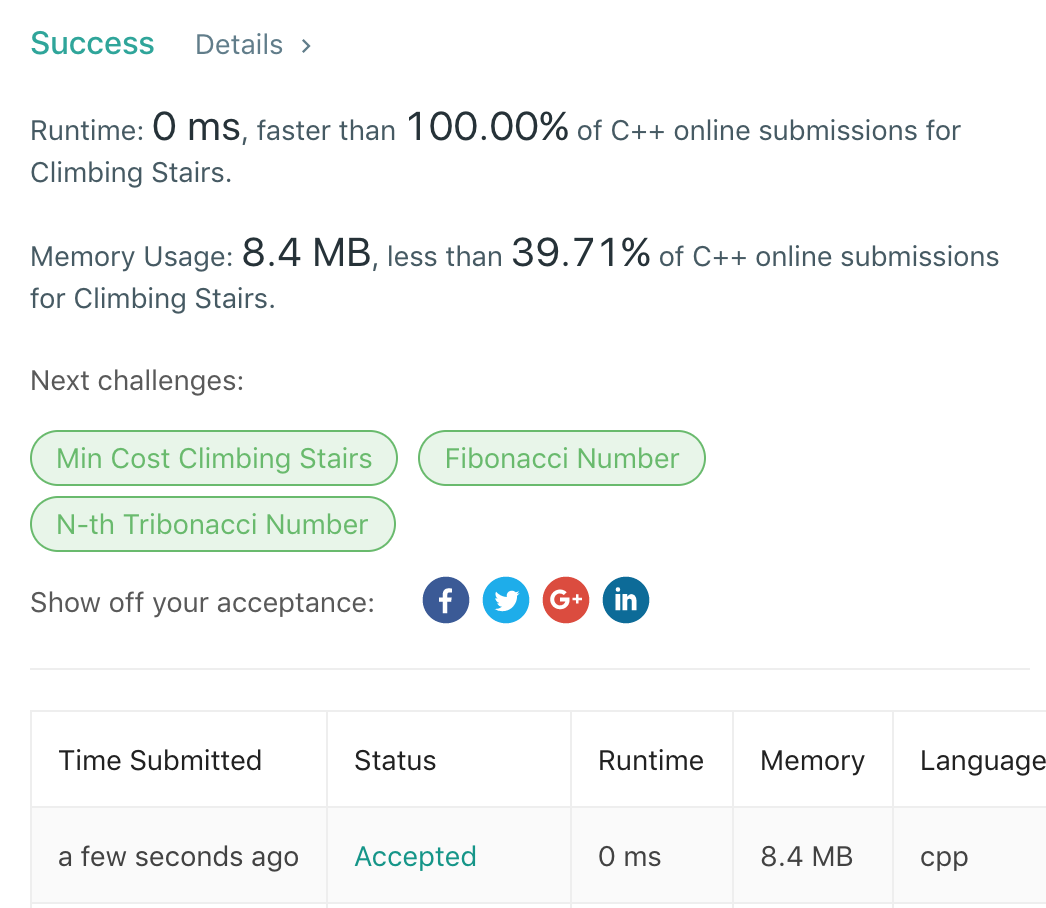Viewport: 1046px width, 908px height.
Task: Share acceptance via Google Plus icon
Action: 566,601
